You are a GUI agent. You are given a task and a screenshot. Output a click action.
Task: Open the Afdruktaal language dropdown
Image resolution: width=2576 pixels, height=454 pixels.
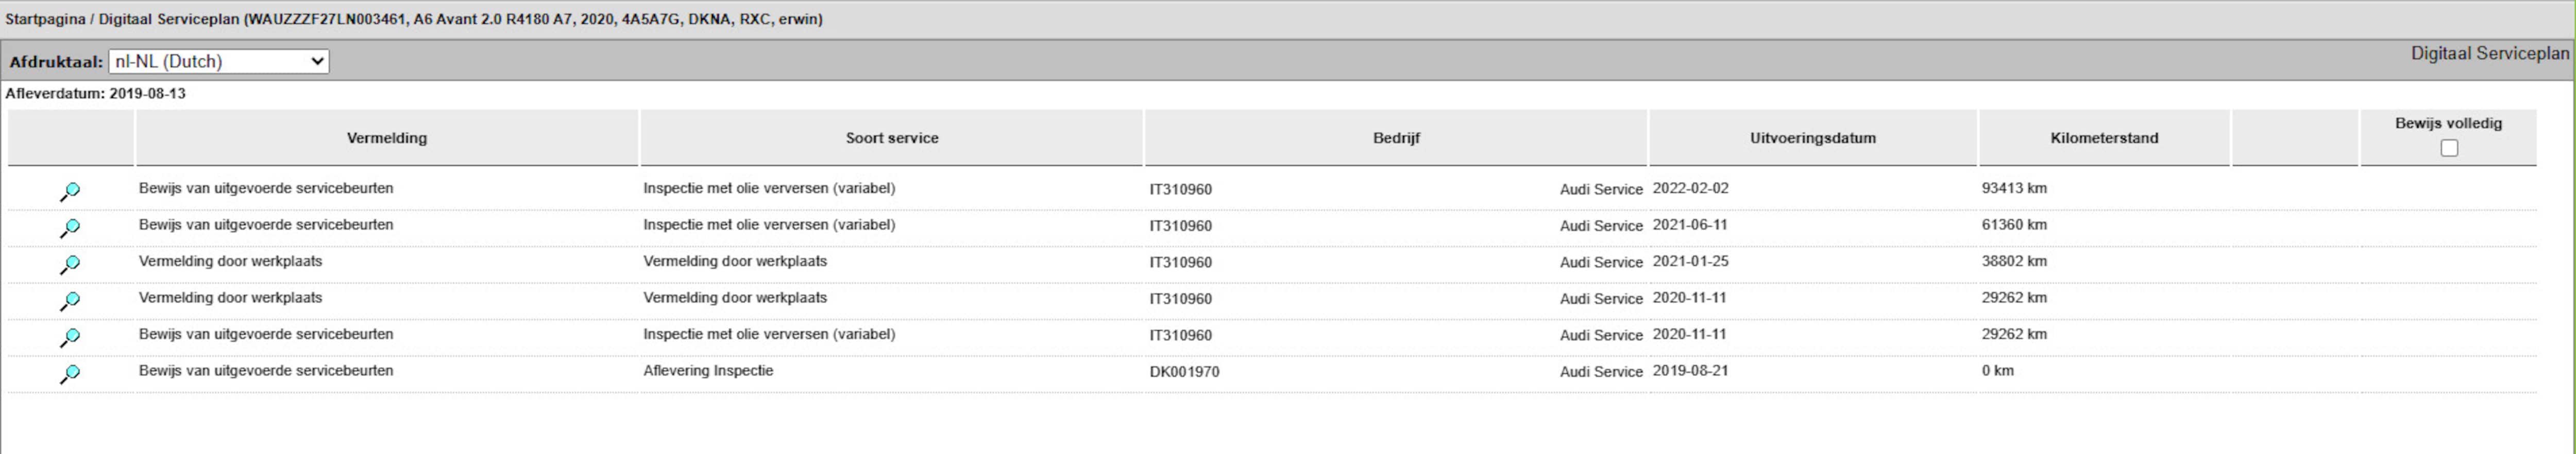[x=218, y=61]
